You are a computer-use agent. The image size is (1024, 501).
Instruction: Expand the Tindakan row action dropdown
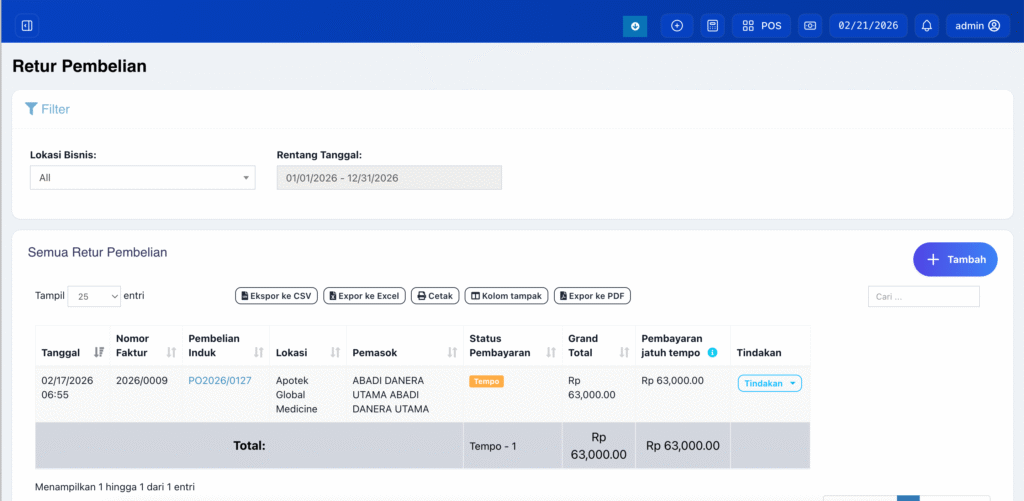[x=769, y=383]
